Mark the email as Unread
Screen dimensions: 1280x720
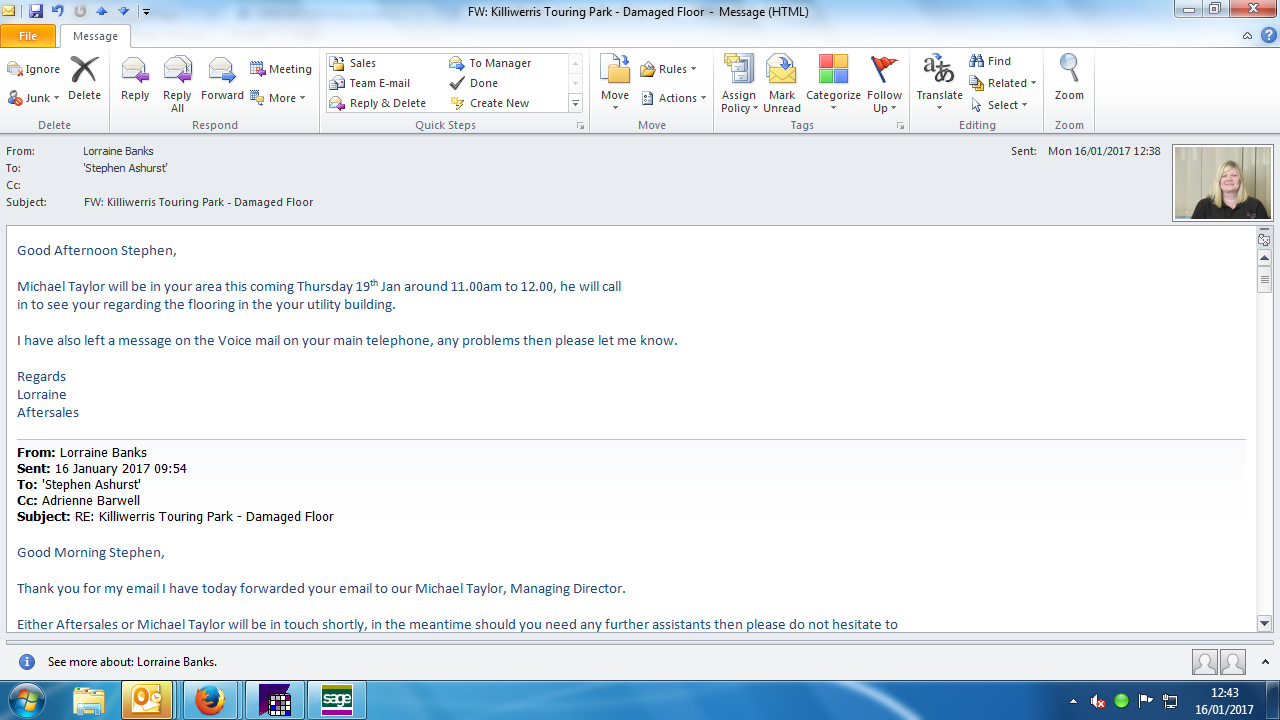tap(781, 82)
